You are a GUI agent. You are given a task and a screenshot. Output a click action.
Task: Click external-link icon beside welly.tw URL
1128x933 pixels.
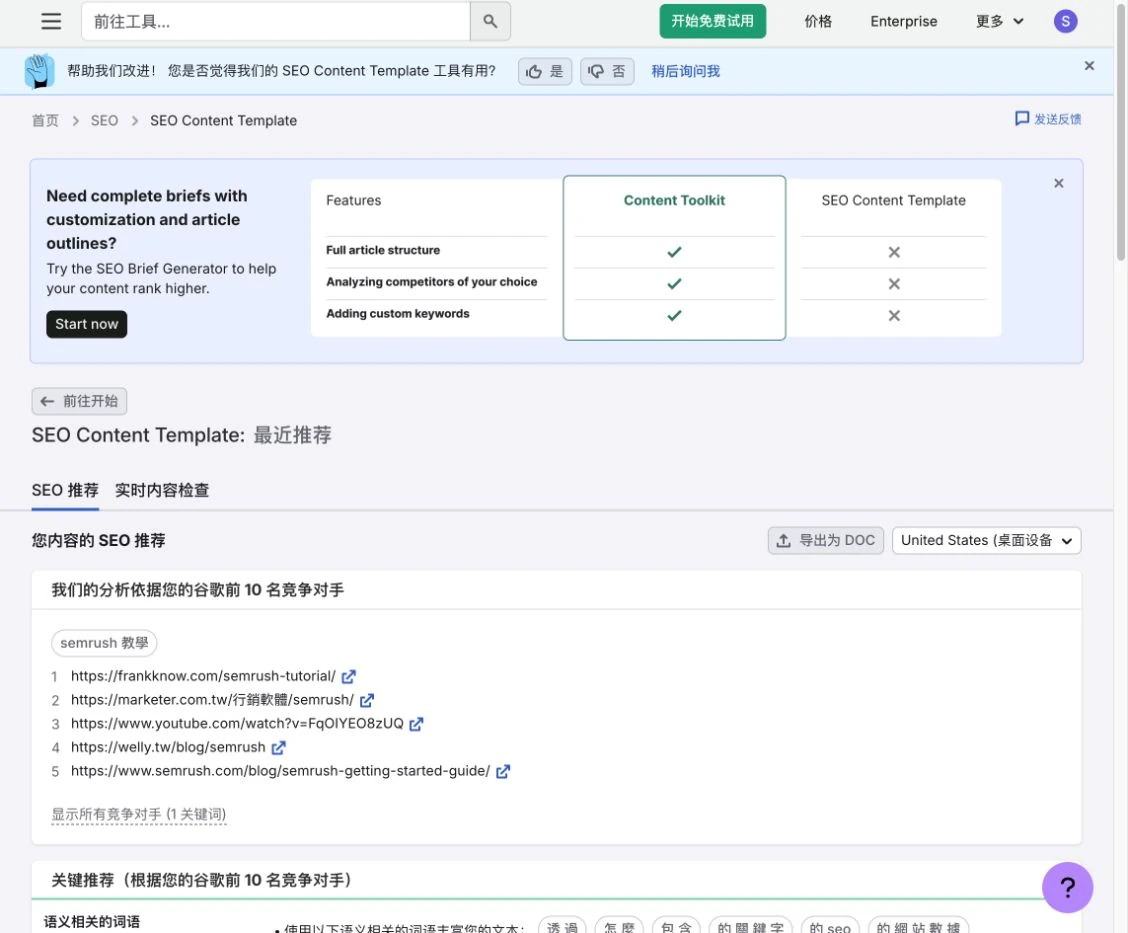278,747
